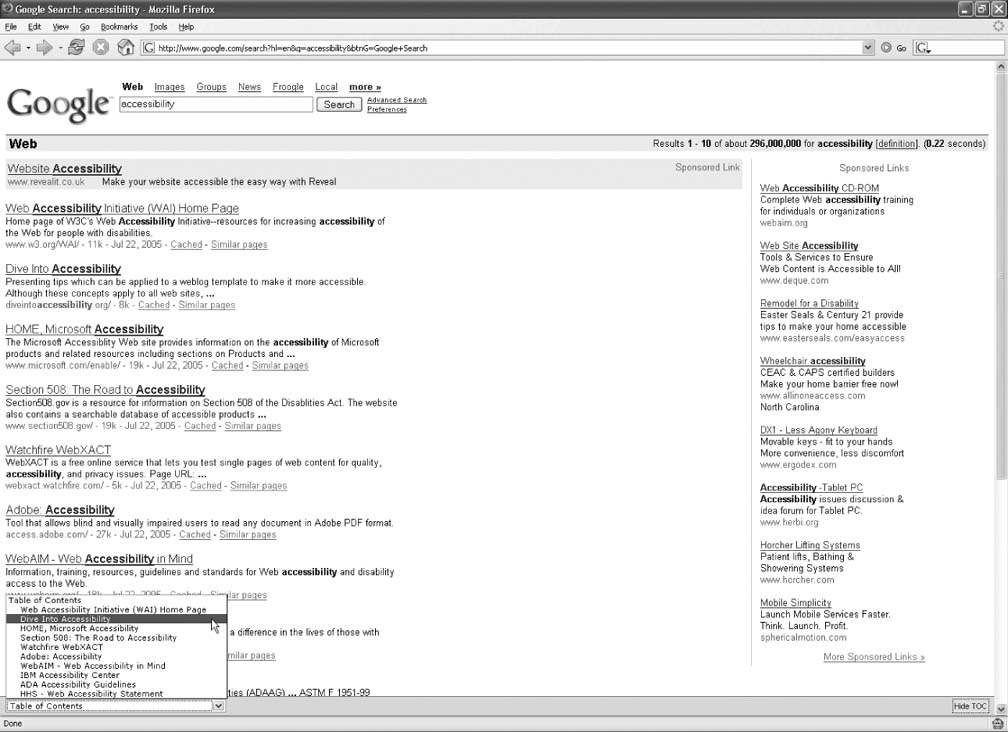Reload the current page
Image resolution: width=1008 pixels, height=732 pixels.
(x=76, y=47)
